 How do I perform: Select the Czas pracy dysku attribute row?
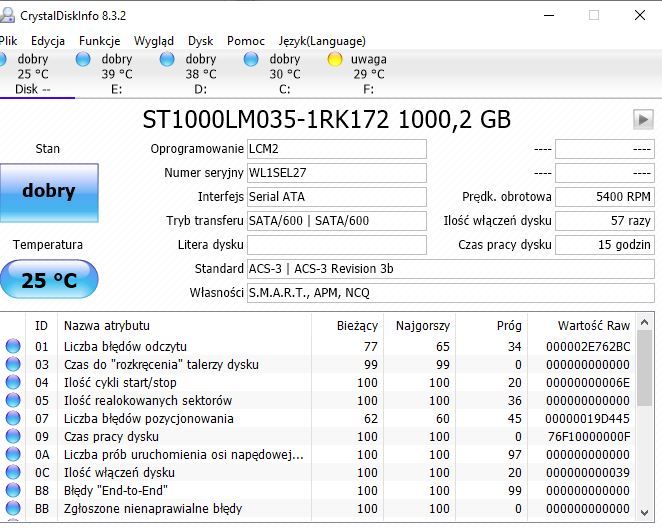coord(318,436)
